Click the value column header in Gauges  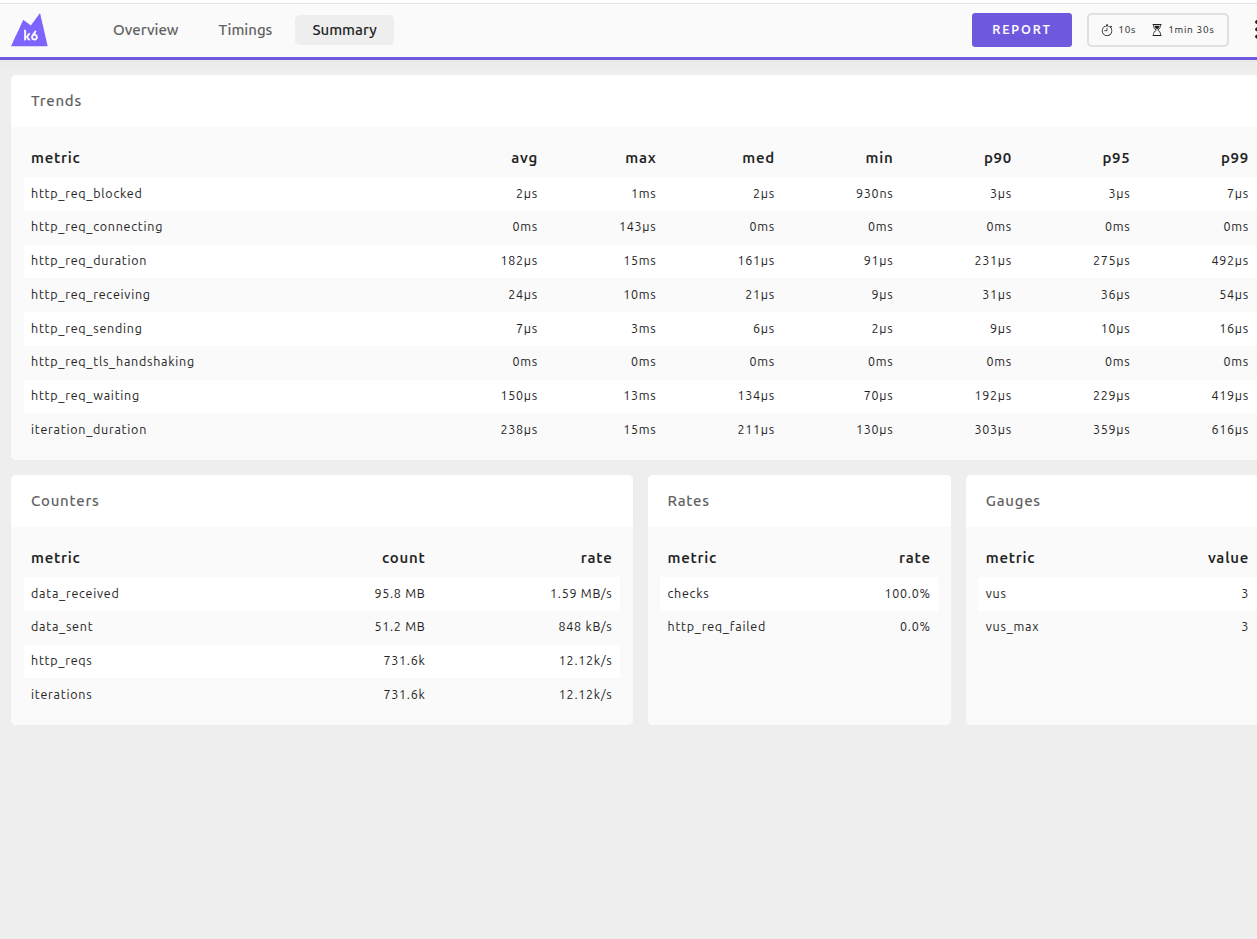pyautogui.click(x=1228, y=558)
